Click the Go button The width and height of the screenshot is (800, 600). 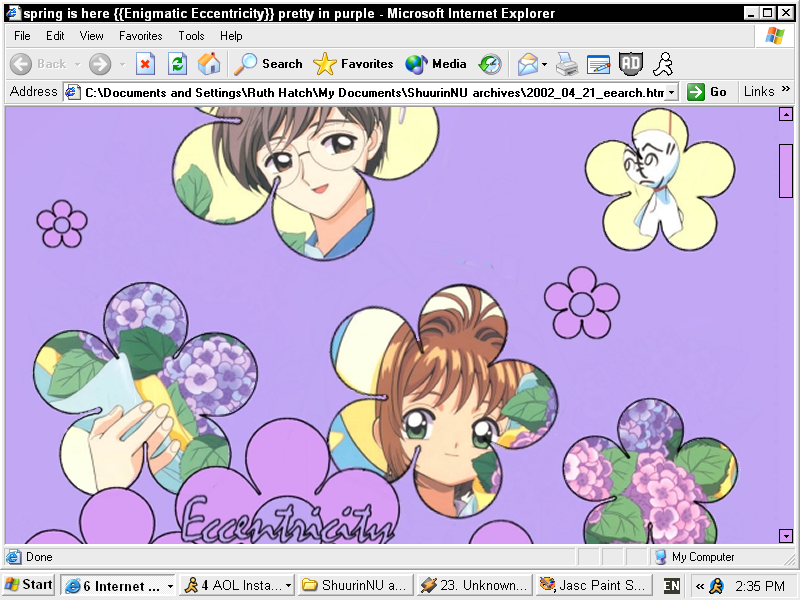click(707, 92)
